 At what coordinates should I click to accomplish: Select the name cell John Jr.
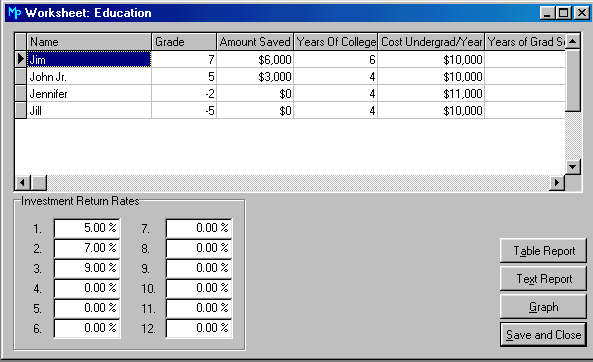coord(89,76)
